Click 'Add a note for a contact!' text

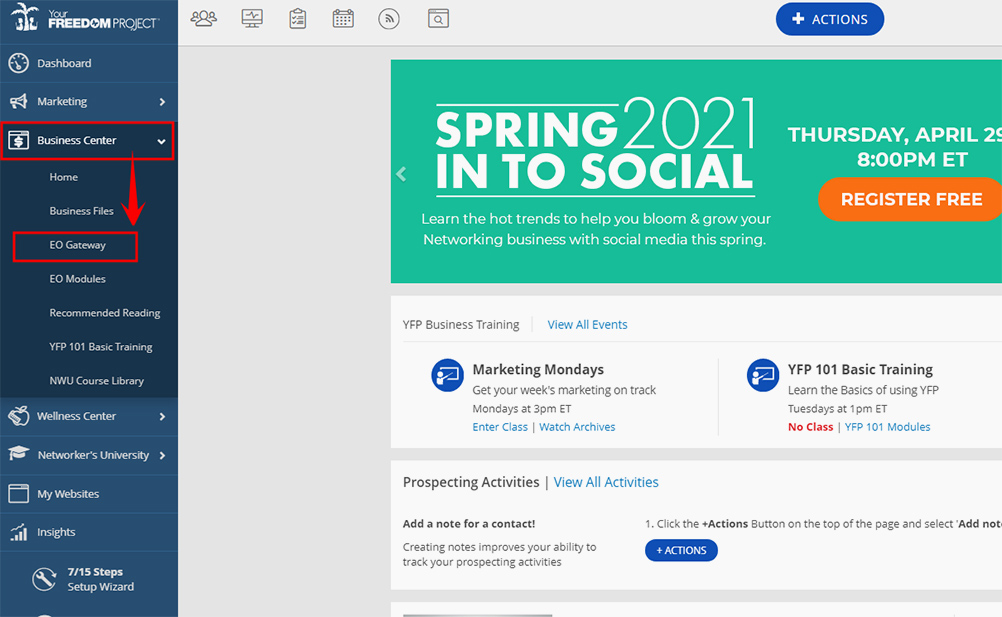coord(468,524)
